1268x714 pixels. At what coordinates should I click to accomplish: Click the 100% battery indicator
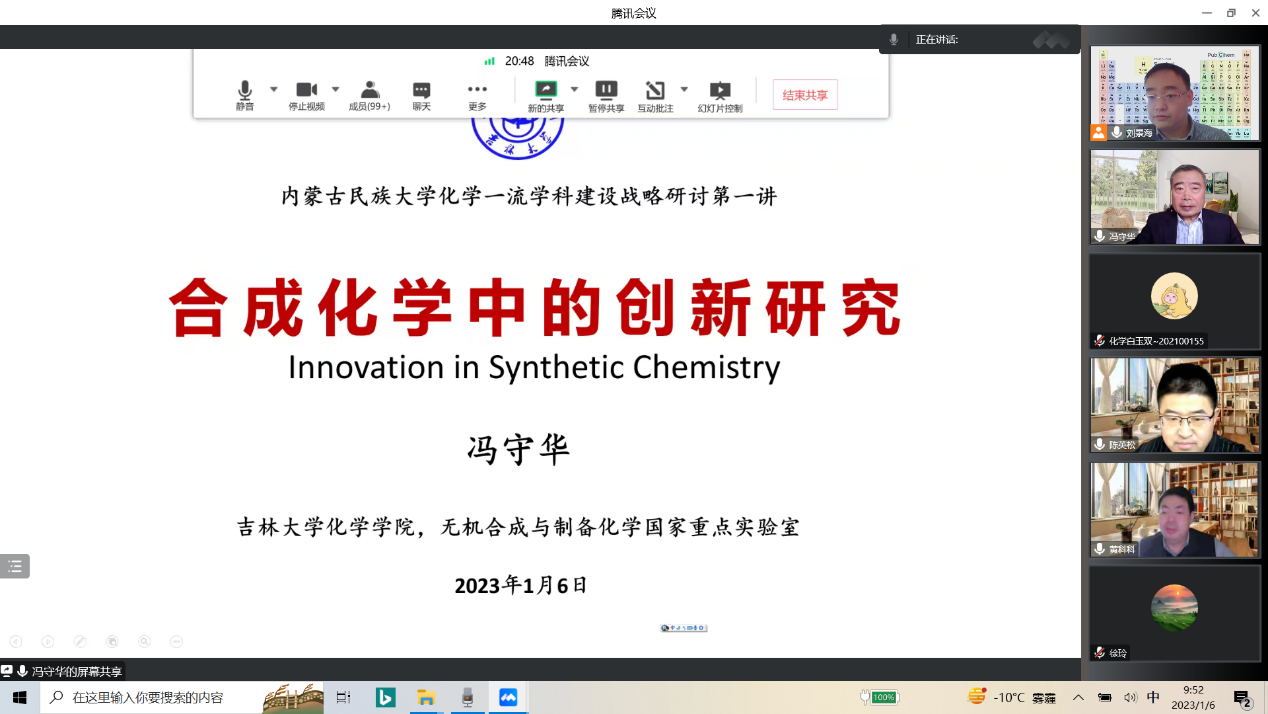pos(880,697)
